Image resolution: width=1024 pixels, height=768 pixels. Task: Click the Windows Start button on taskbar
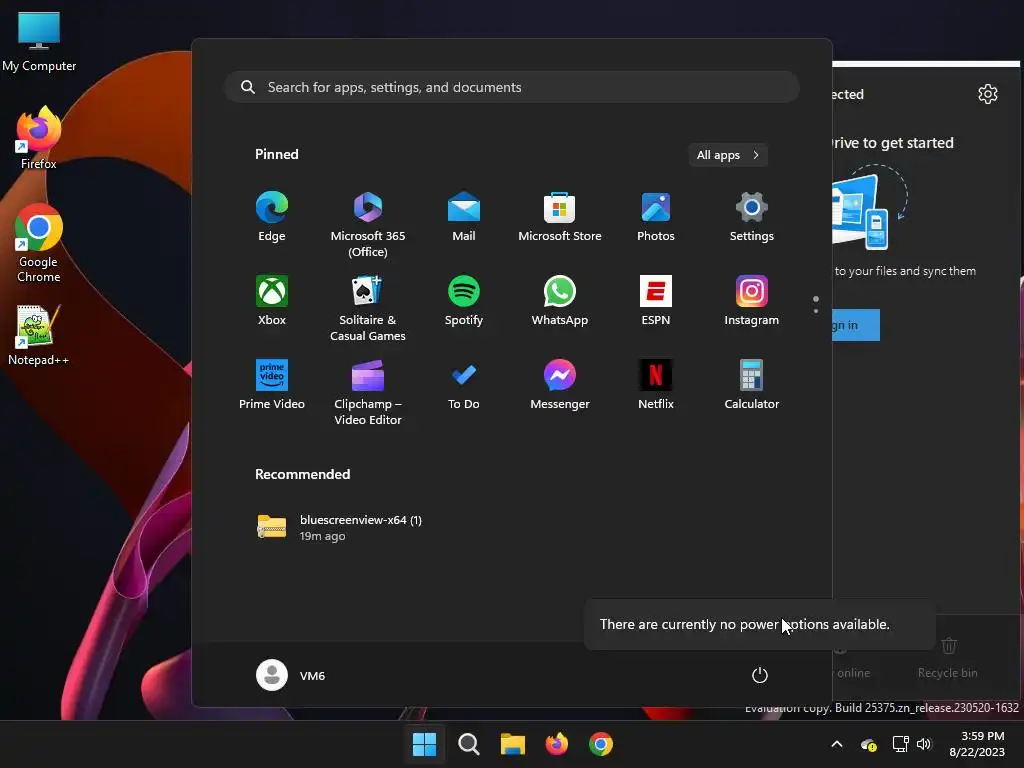[424, 744]
